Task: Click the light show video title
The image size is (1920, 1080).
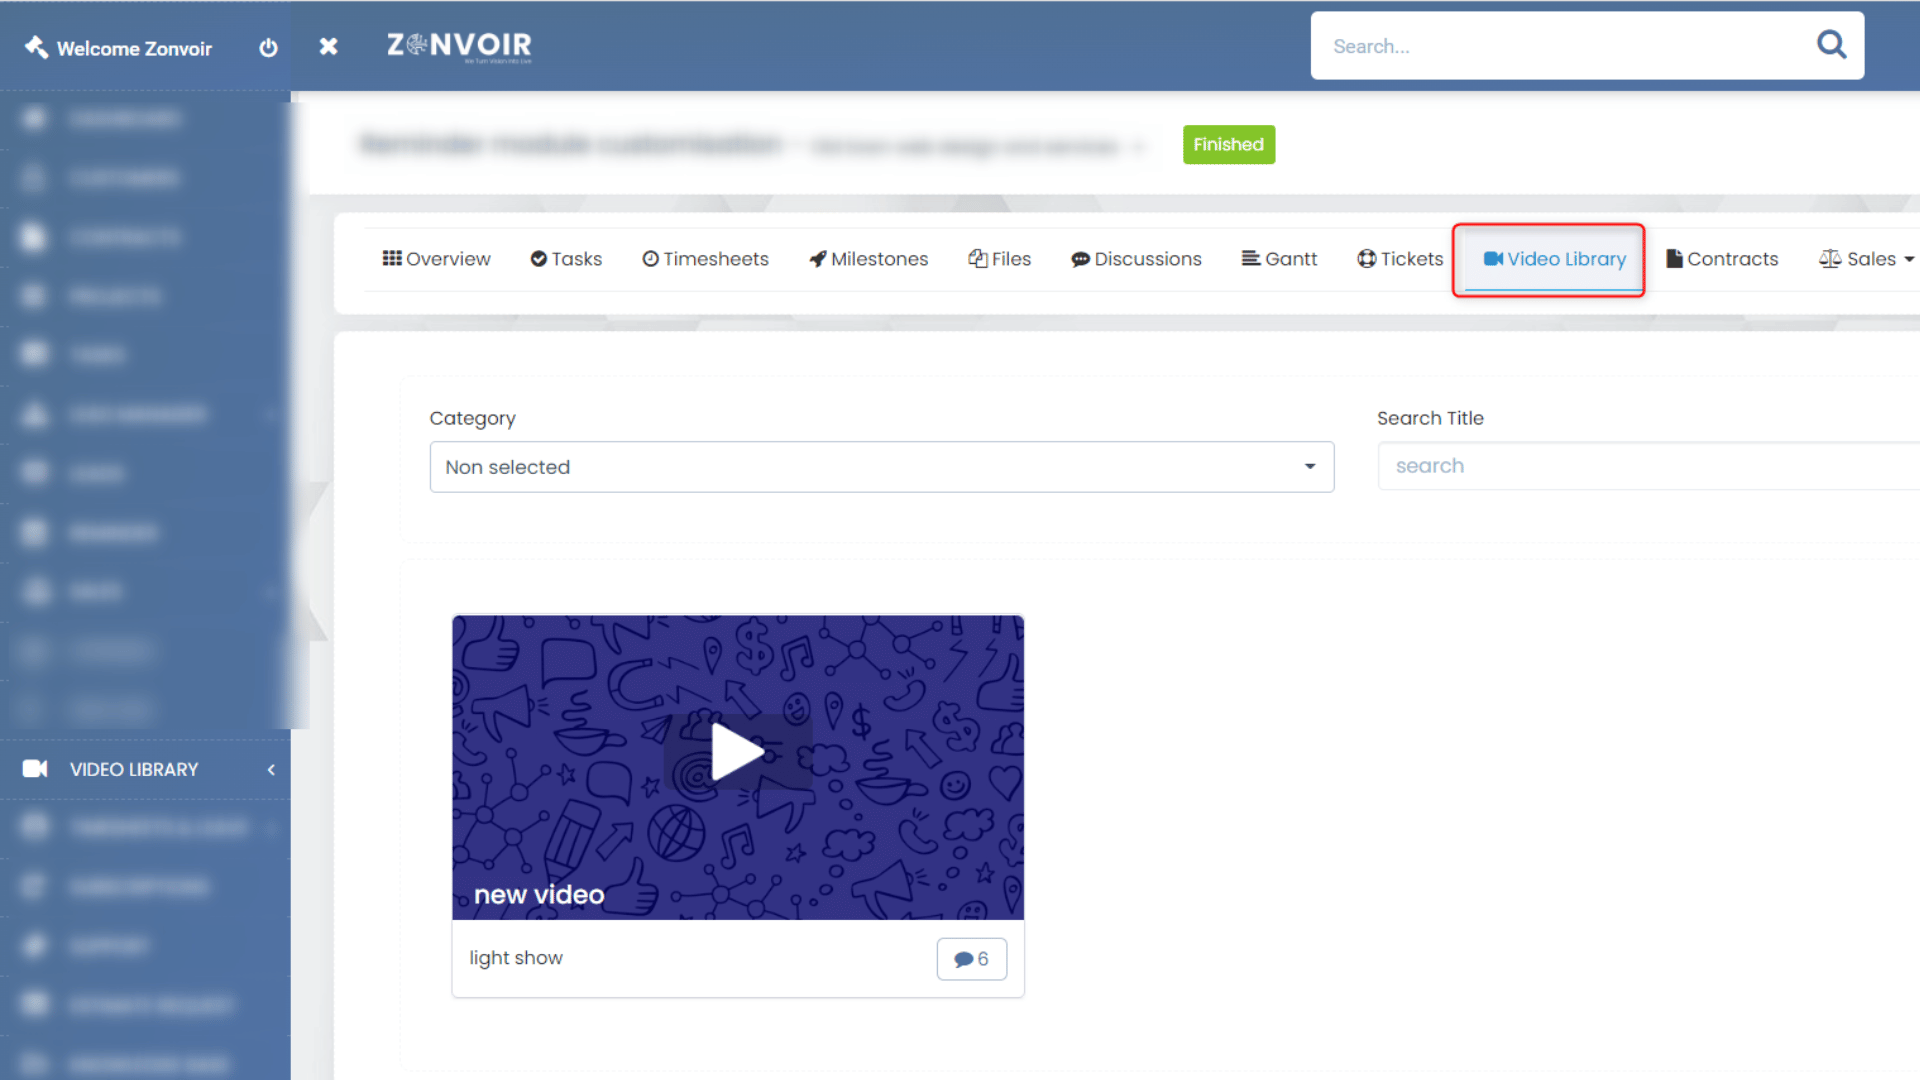Action: pyautogui.click(x=516, y=958)
